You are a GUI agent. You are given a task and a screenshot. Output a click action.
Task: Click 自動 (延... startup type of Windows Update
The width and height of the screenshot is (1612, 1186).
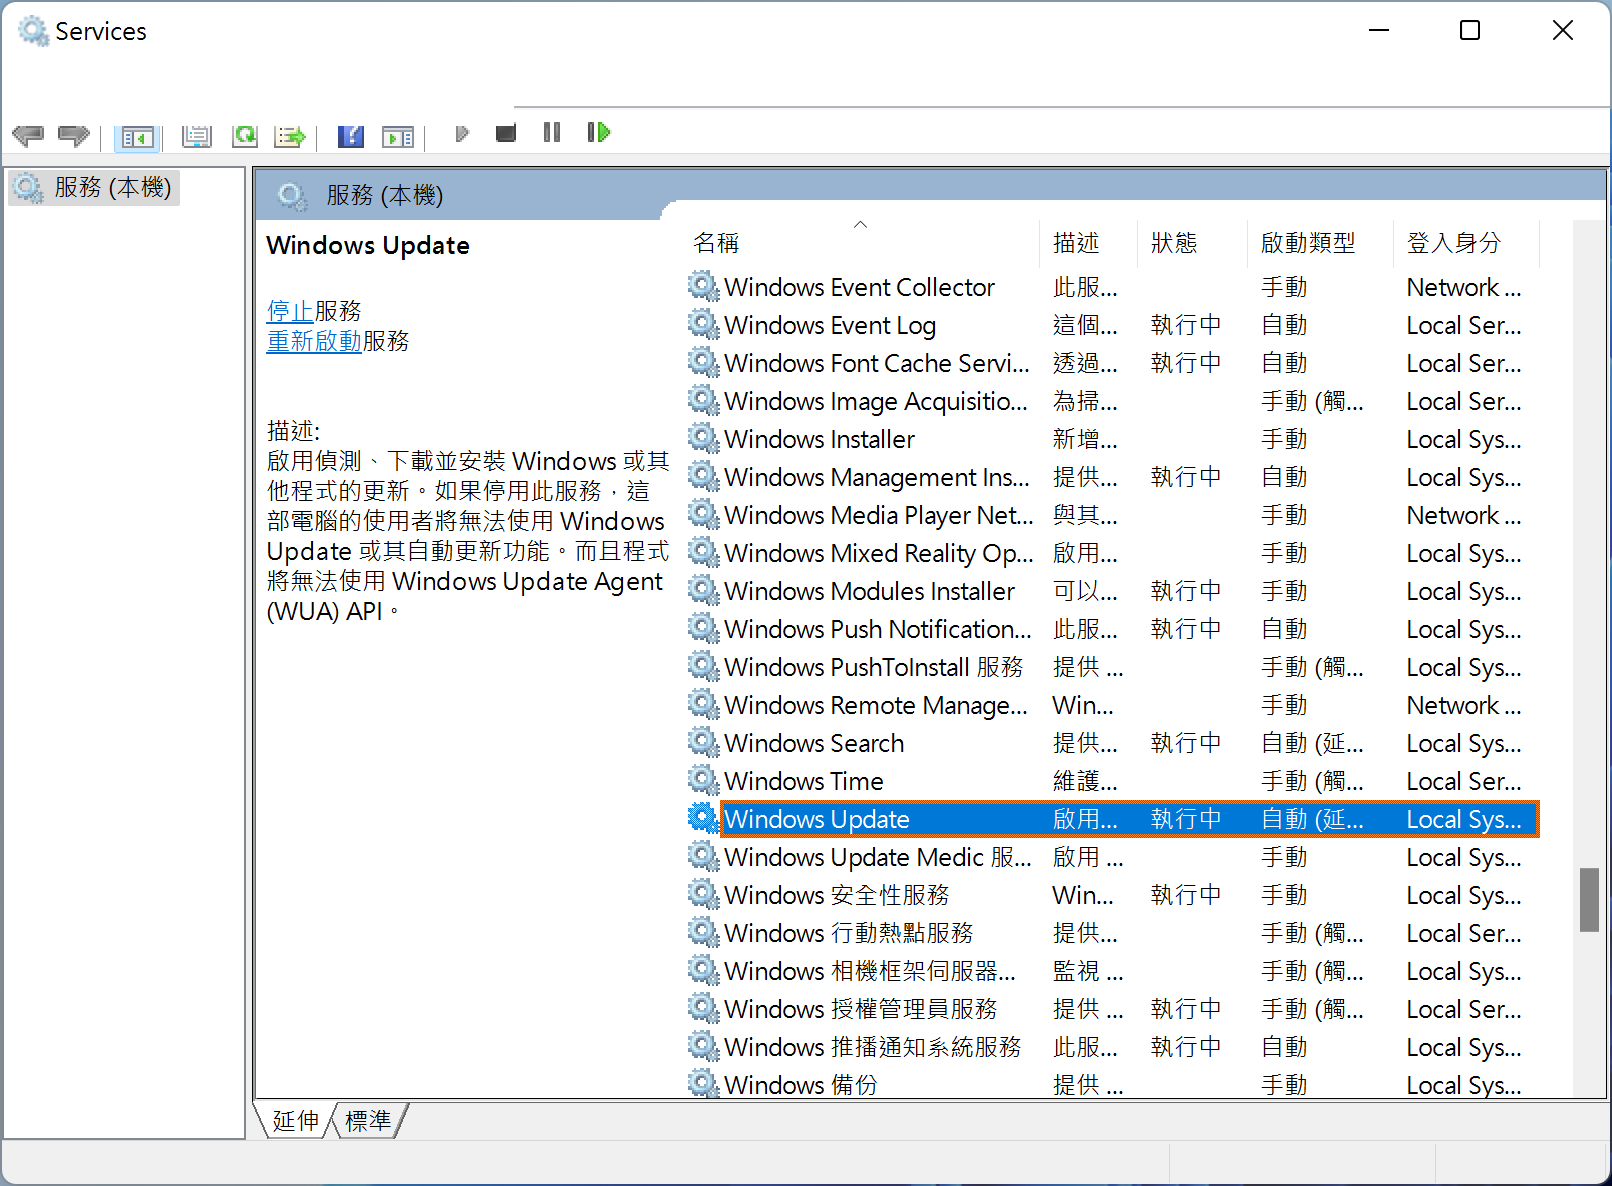(x=1312, y=819)
